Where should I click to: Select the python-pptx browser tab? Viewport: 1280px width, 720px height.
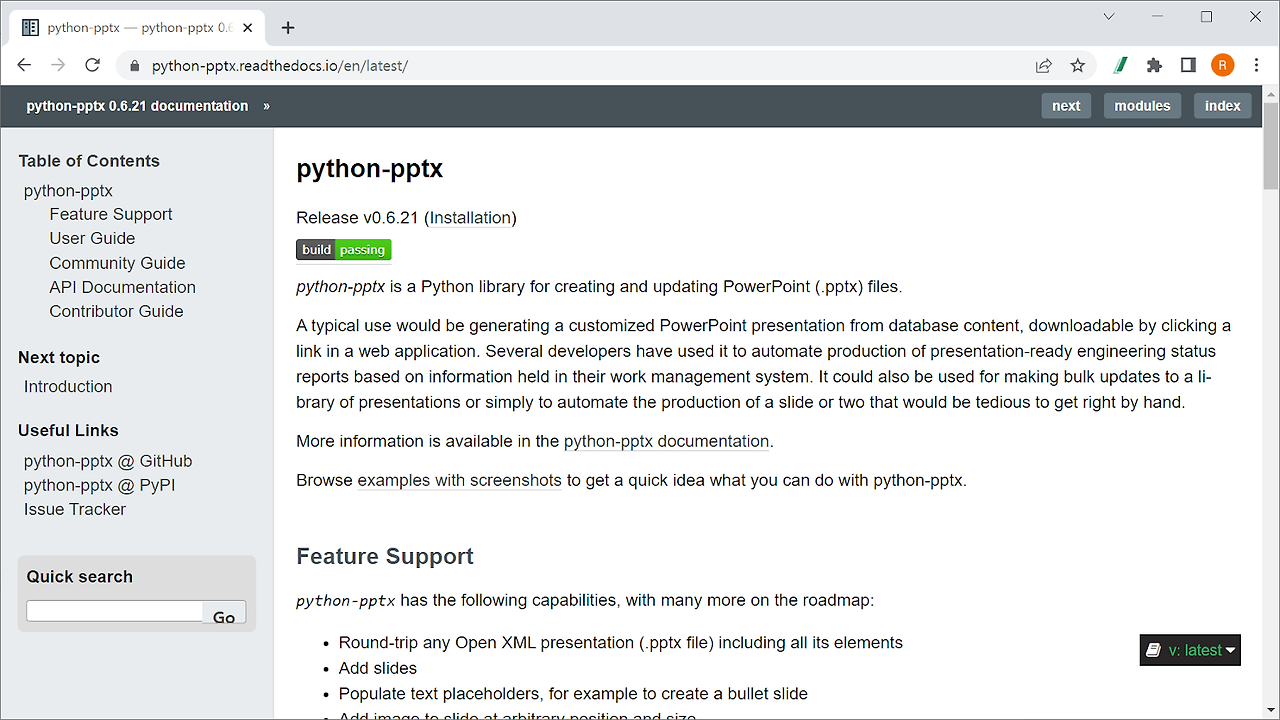click(x=137, y=28)
